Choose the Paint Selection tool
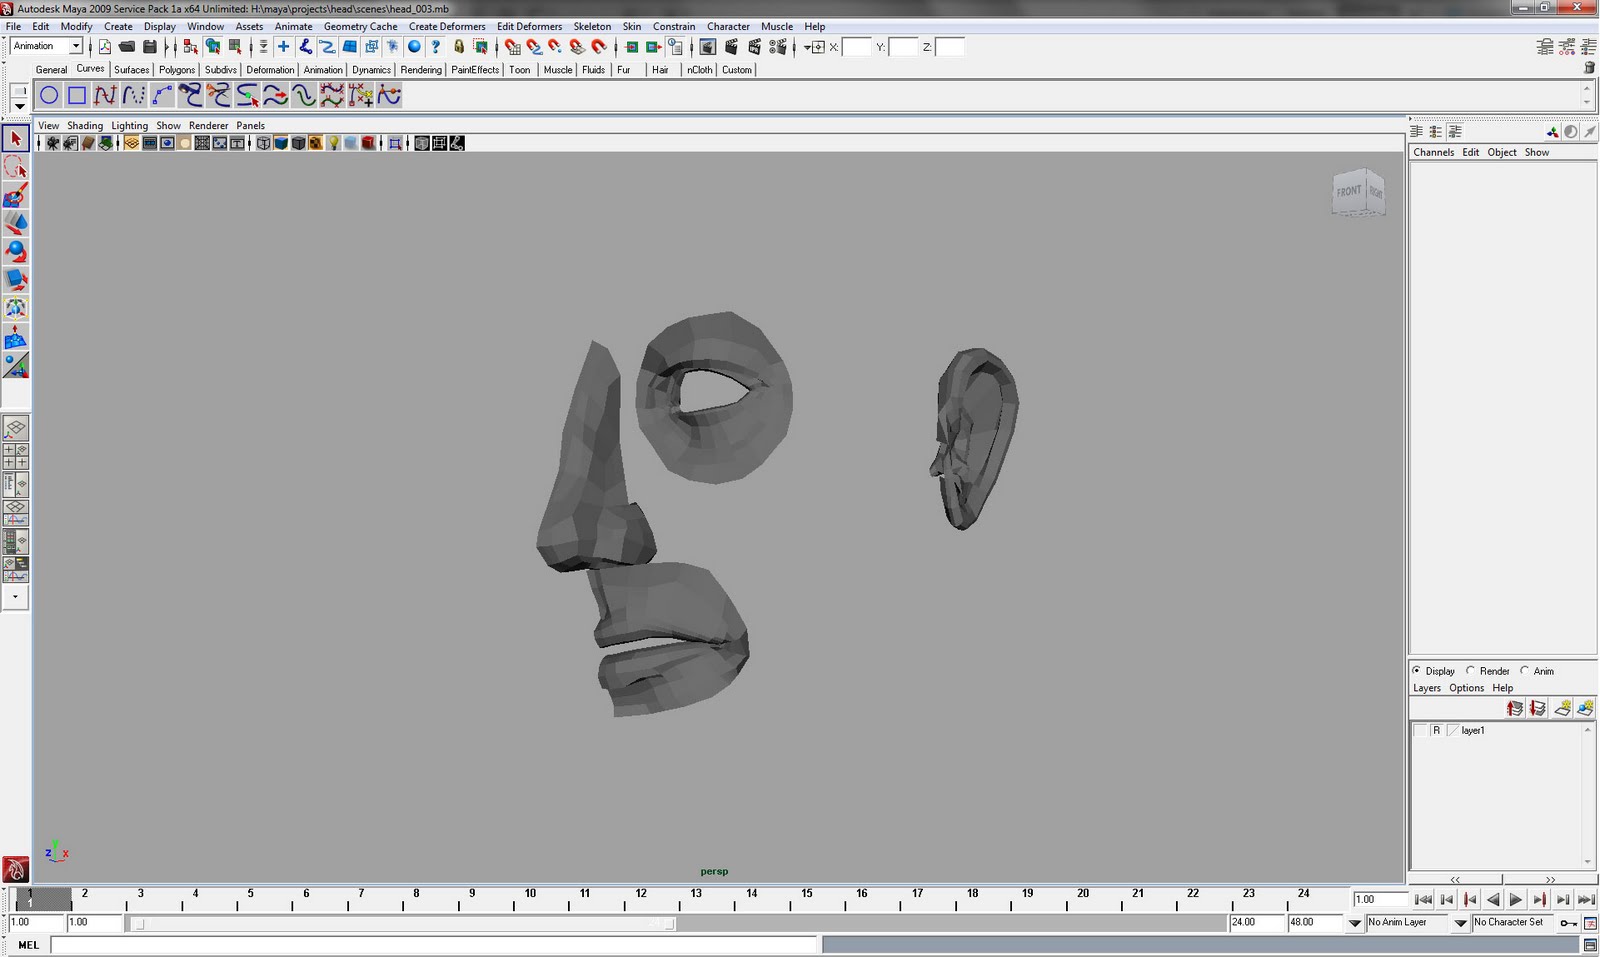The height and width of the screenshot is (957, 1600). tap(15, 195)
